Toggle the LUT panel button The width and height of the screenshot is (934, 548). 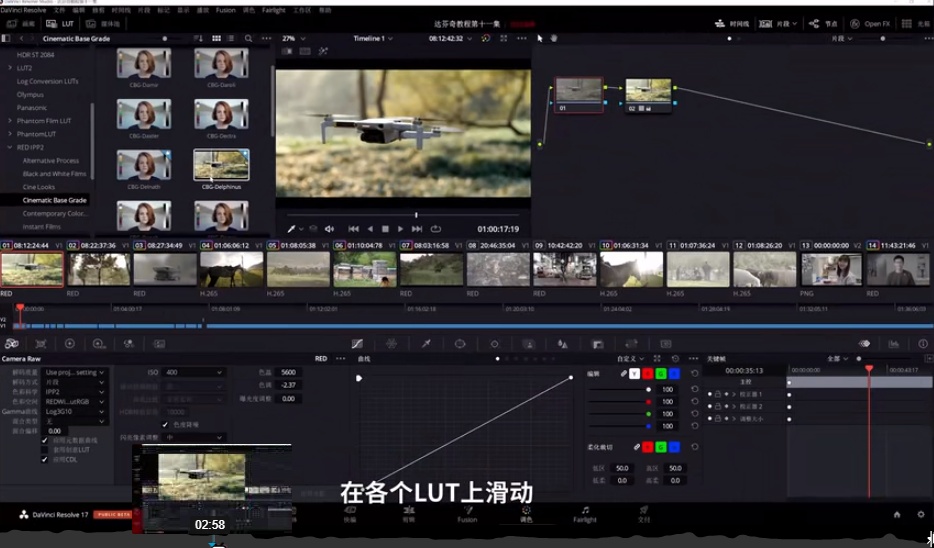pyautogui.click(x=60, y=24)
